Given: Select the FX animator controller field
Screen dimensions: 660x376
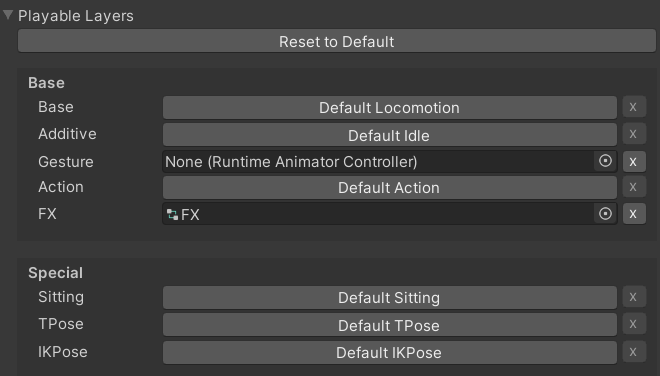Looking at the screenshot, I should click(x=390, y=214).
